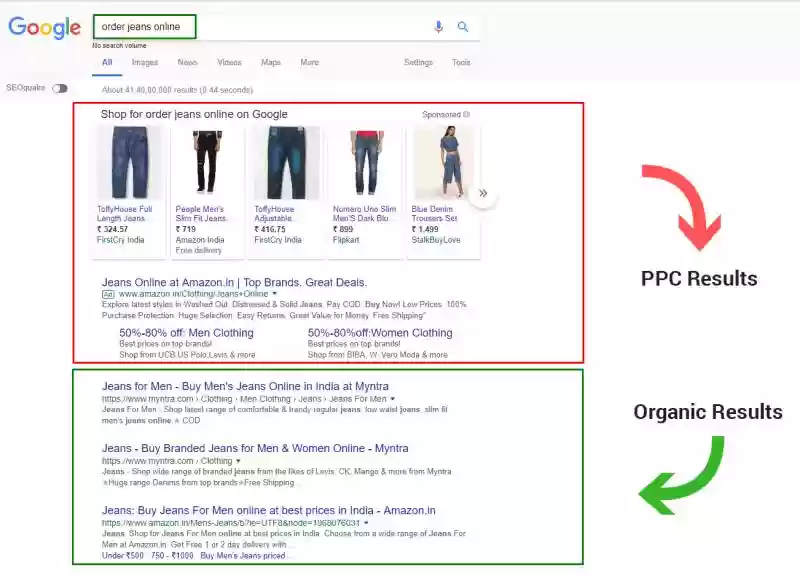Click the magnifier search icon
The height and width of the screenshot is (575, 800).
tap(463, 27)
